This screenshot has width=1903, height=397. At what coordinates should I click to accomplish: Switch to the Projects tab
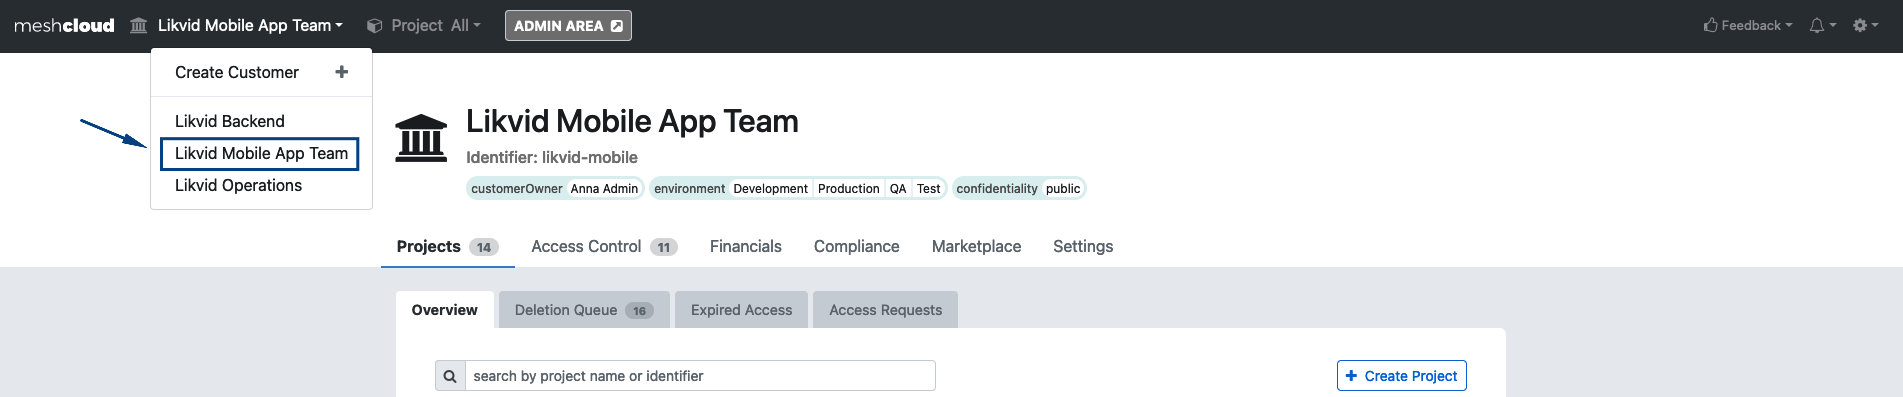click(x=447, y=246)
